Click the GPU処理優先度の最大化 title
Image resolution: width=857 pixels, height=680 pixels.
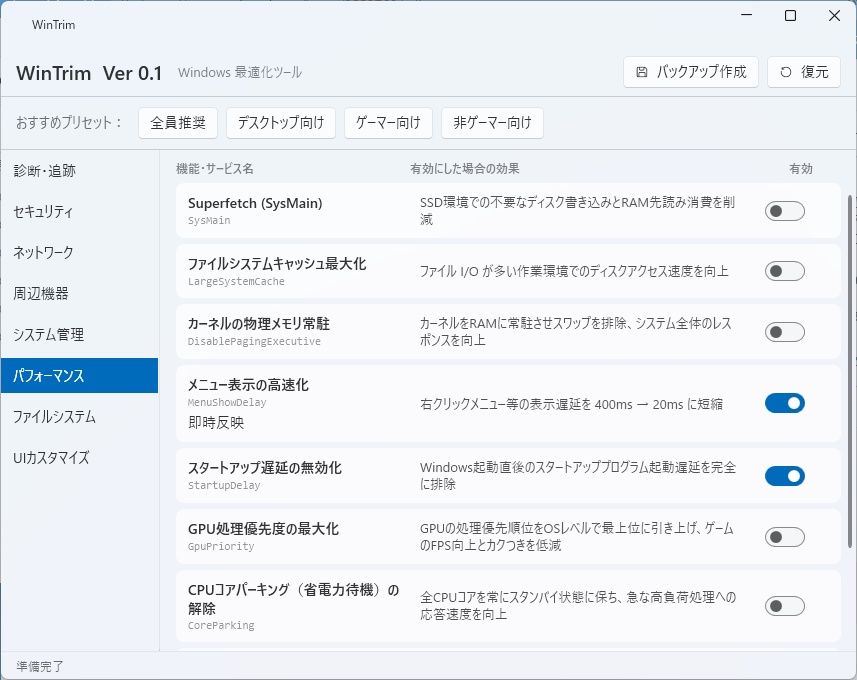(263, 529)
